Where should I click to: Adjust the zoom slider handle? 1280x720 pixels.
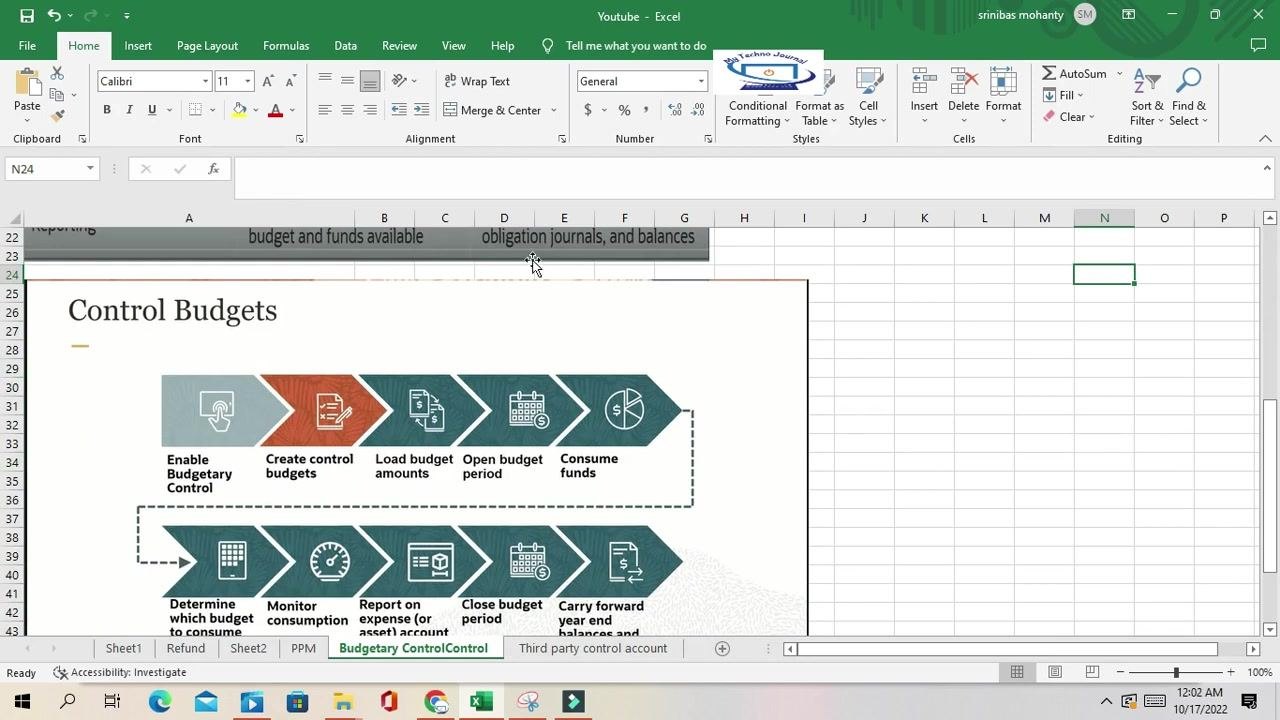pos(1176,672)
